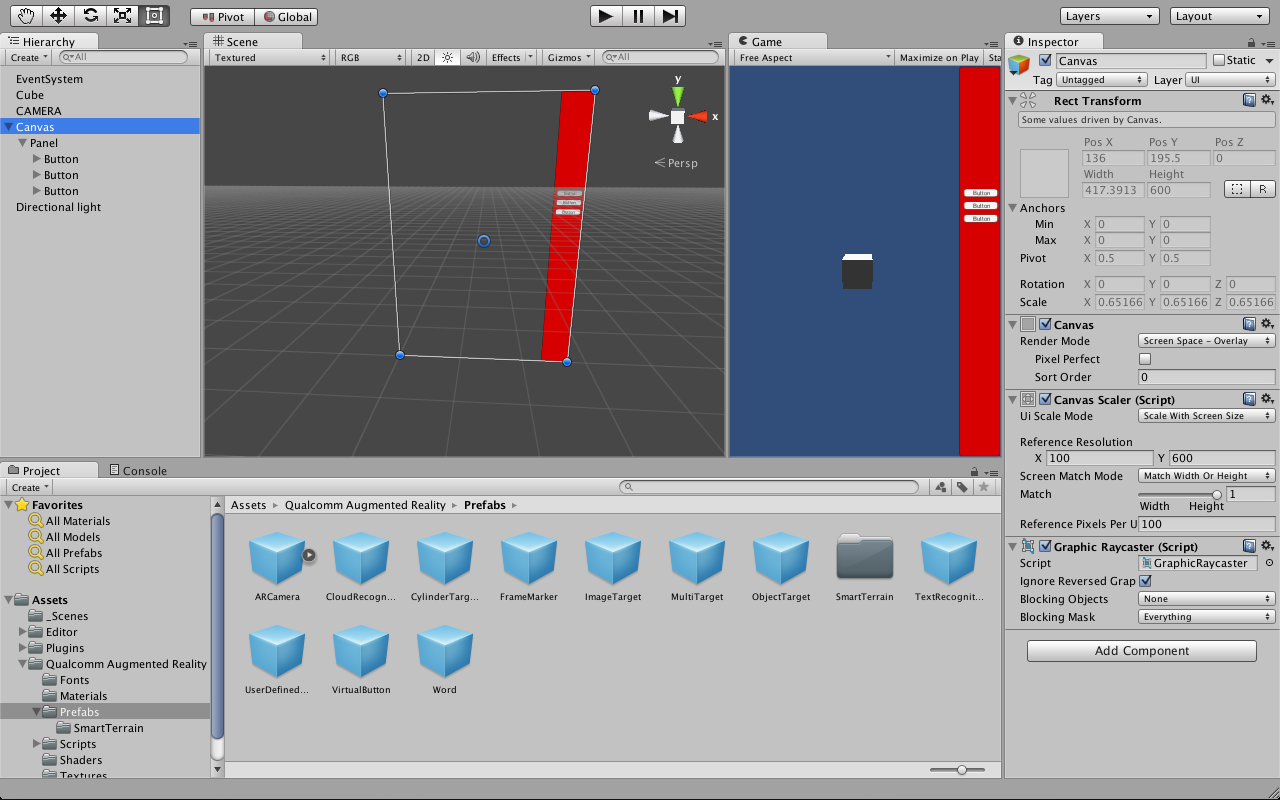Image resolution: width=1280 pixels, height=800 pixels.
Task: Click Rect Transform help book icon
Action: tap(1249, 100)
